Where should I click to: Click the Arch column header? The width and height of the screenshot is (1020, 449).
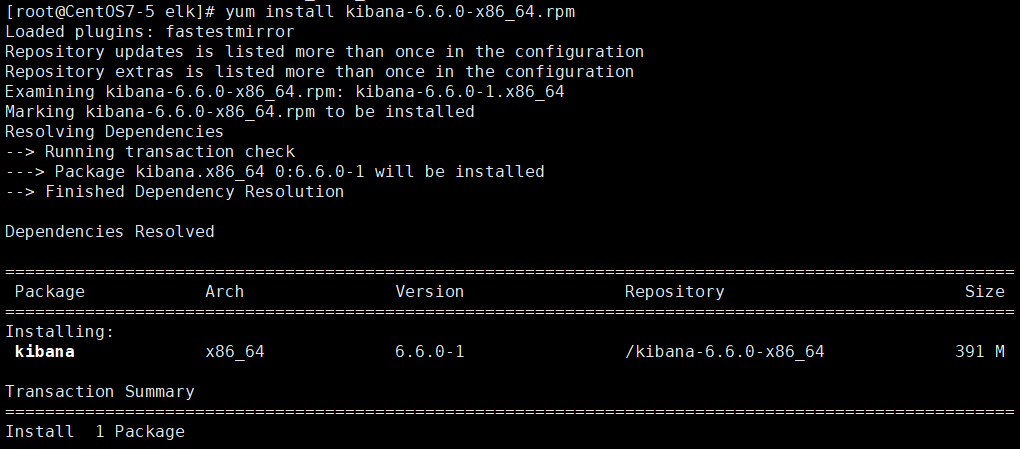[x=224, y=292]
